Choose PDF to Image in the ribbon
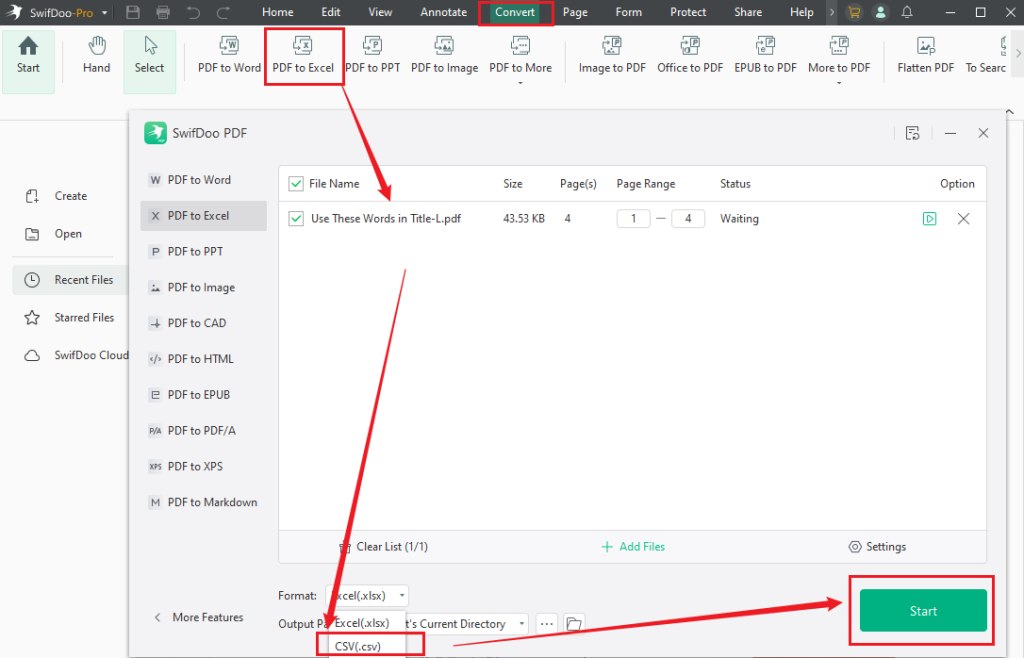Viewport: 1024px width, 658px height. pos(444,55)
